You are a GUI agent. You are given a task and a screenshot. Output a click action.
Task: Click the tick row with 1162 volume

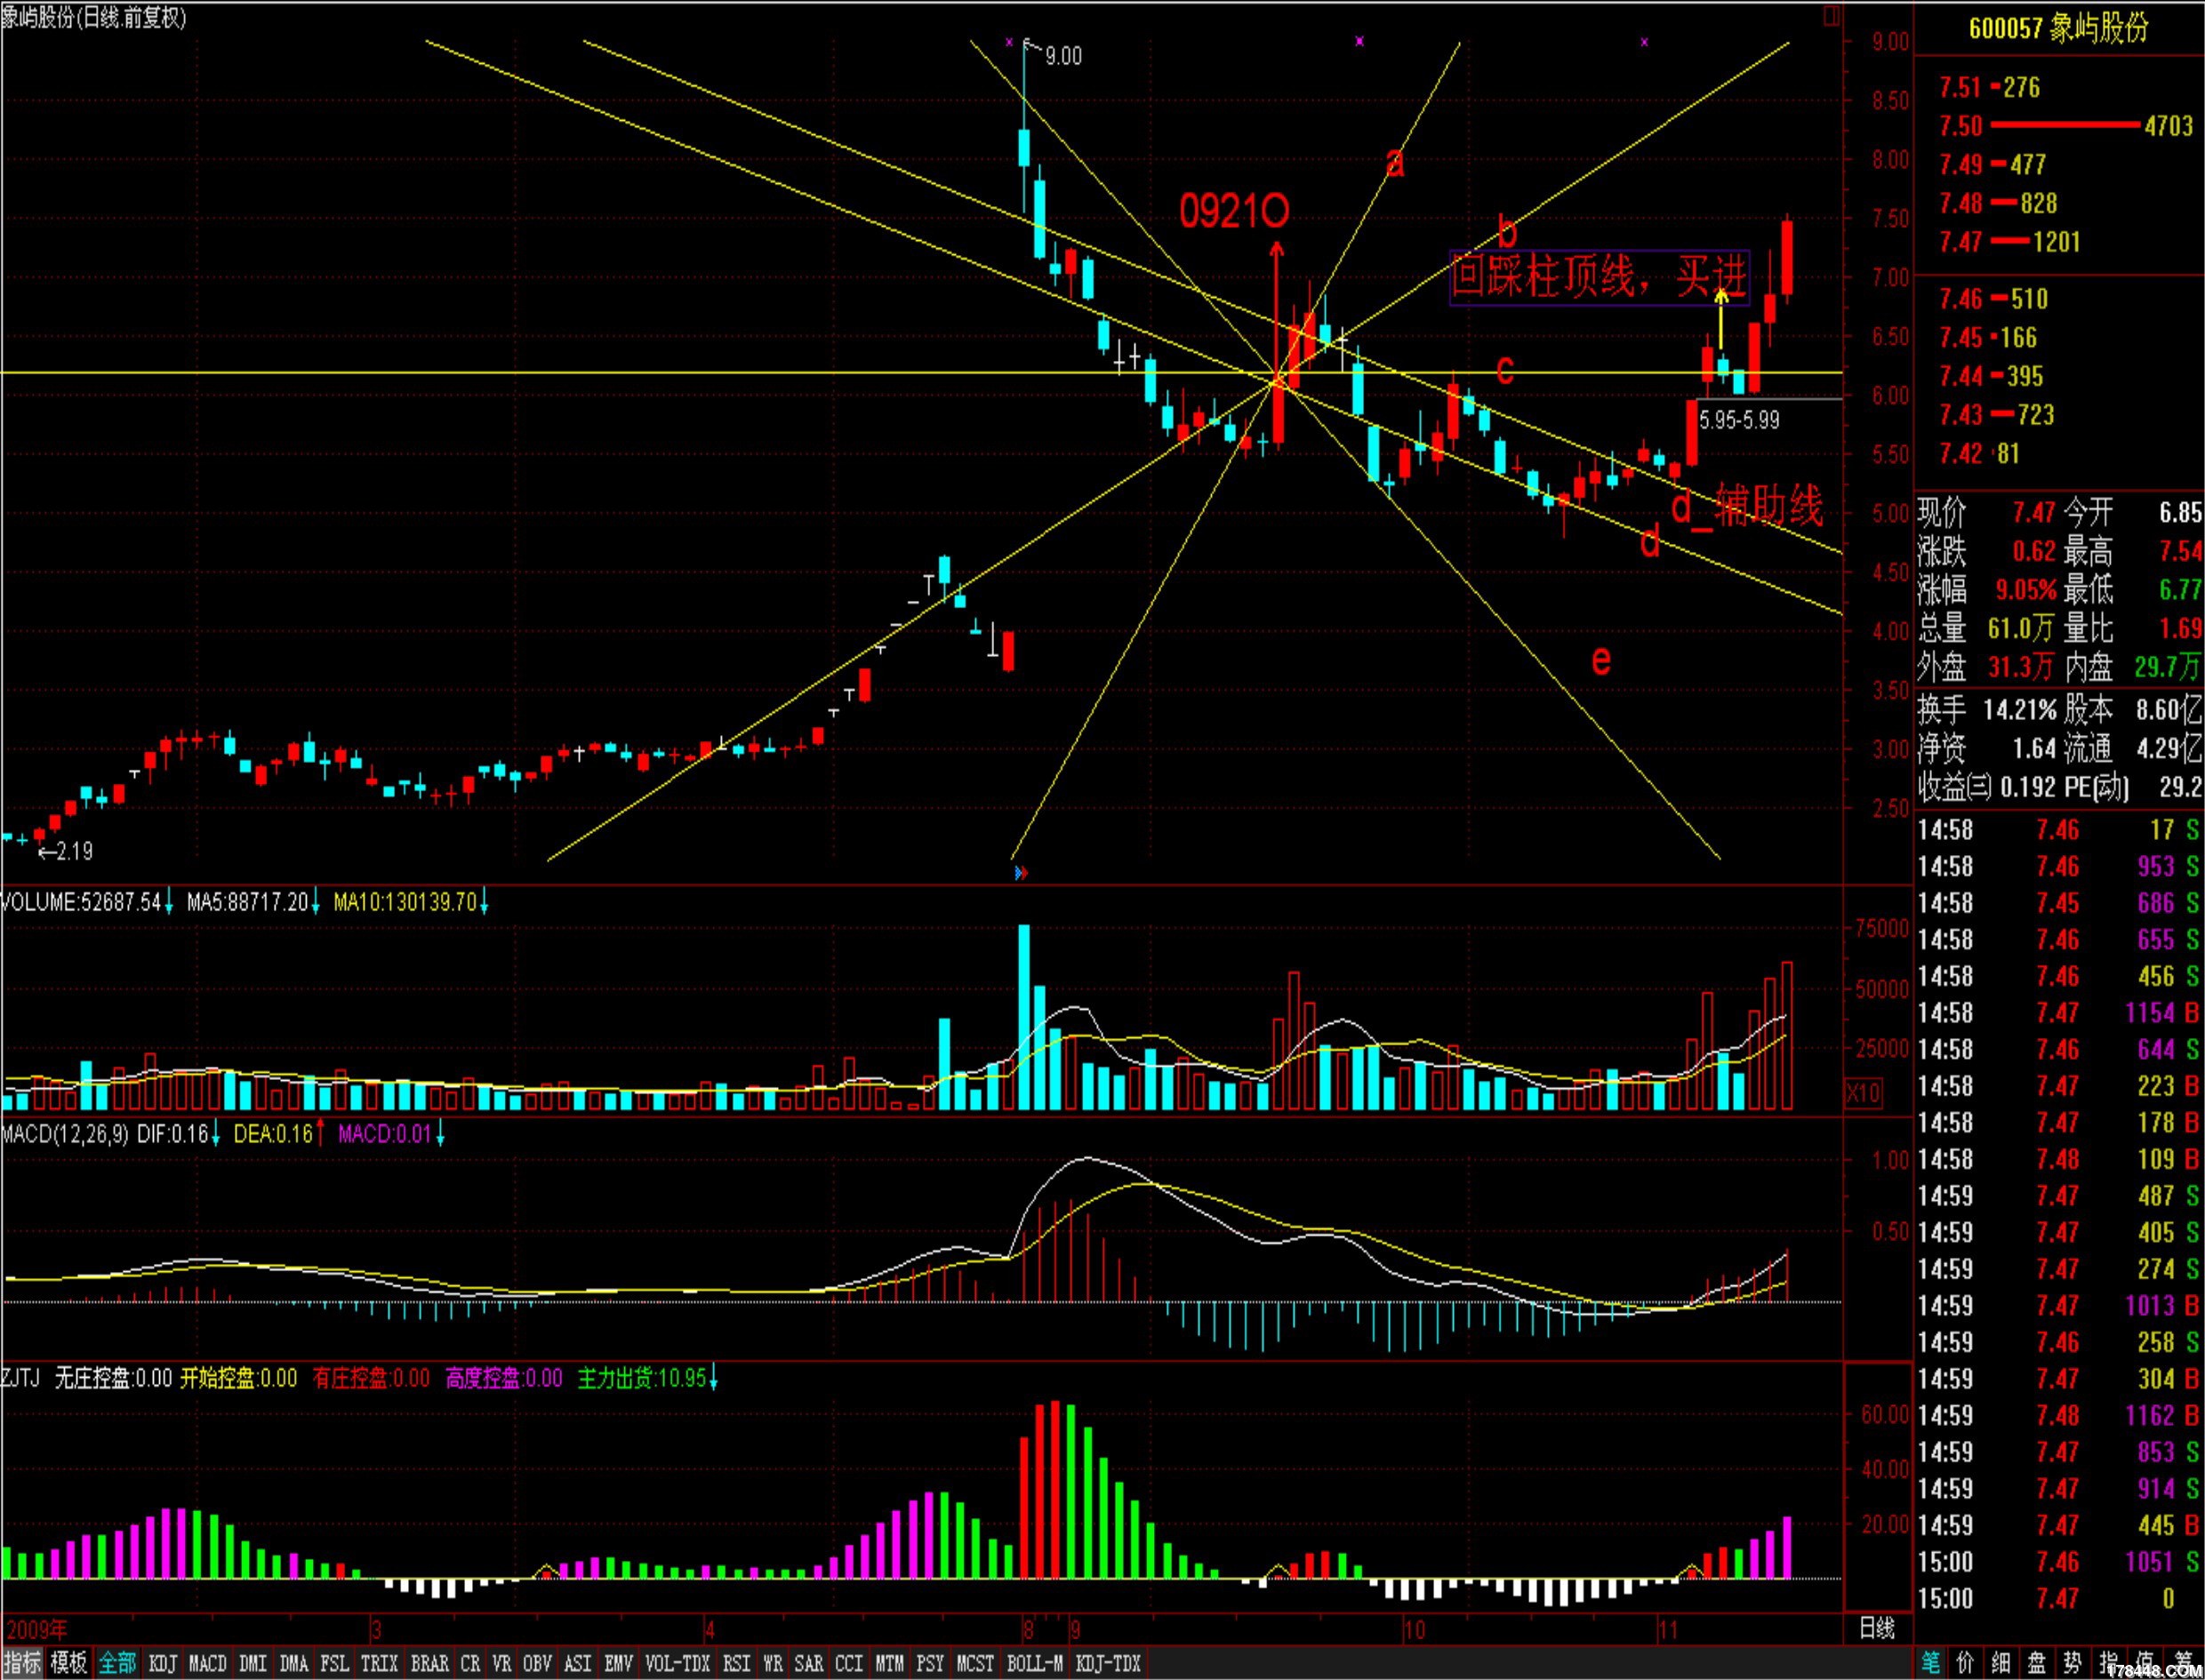pyautogui.click(x=2059, y=1415)
